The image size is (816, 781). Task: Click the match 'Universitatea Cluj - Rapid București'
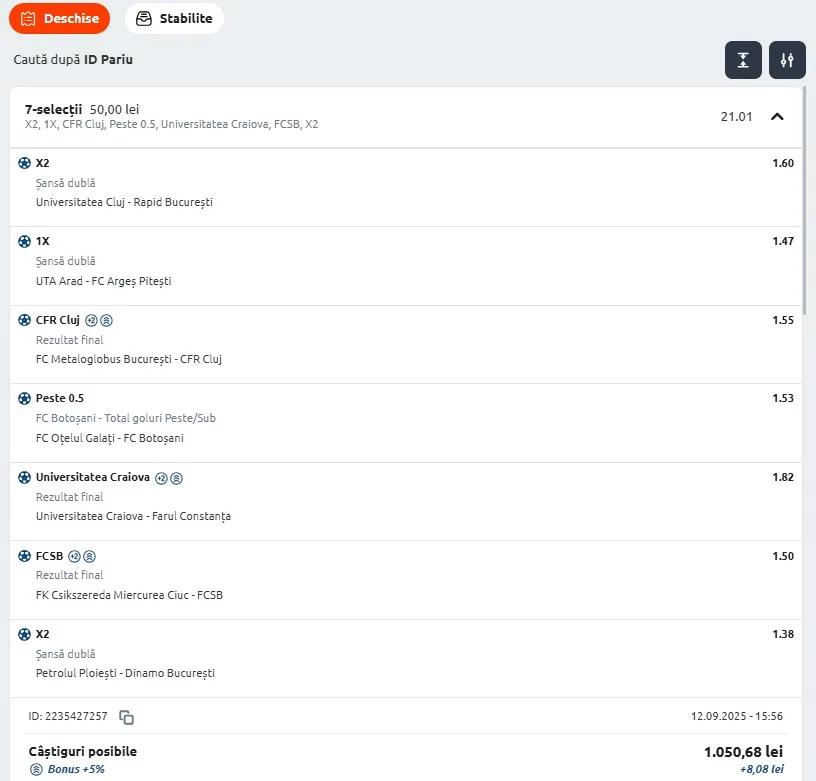(x=124, y=202)
